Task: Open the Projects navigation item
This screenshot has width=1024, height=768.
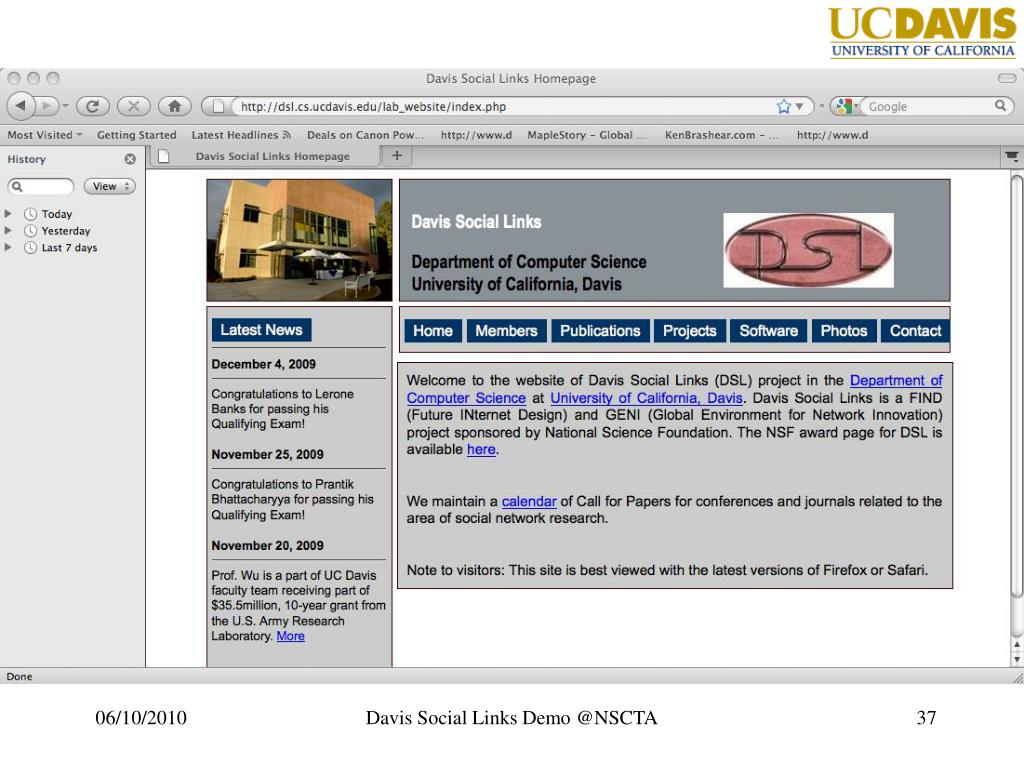Action: click(x=690, y=331)
